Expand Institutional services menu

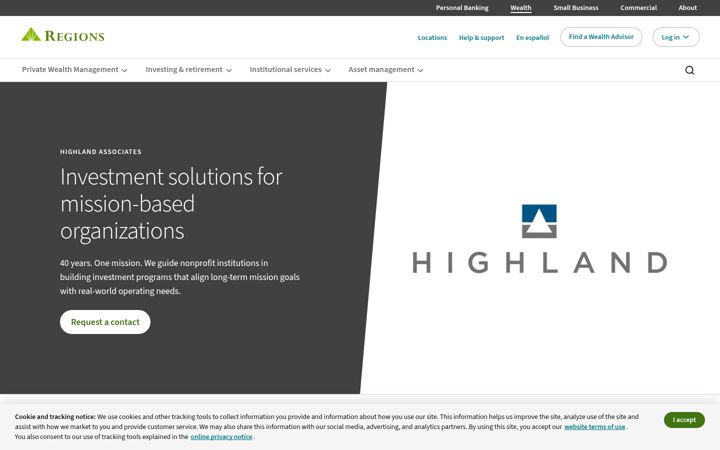(290, 70)
